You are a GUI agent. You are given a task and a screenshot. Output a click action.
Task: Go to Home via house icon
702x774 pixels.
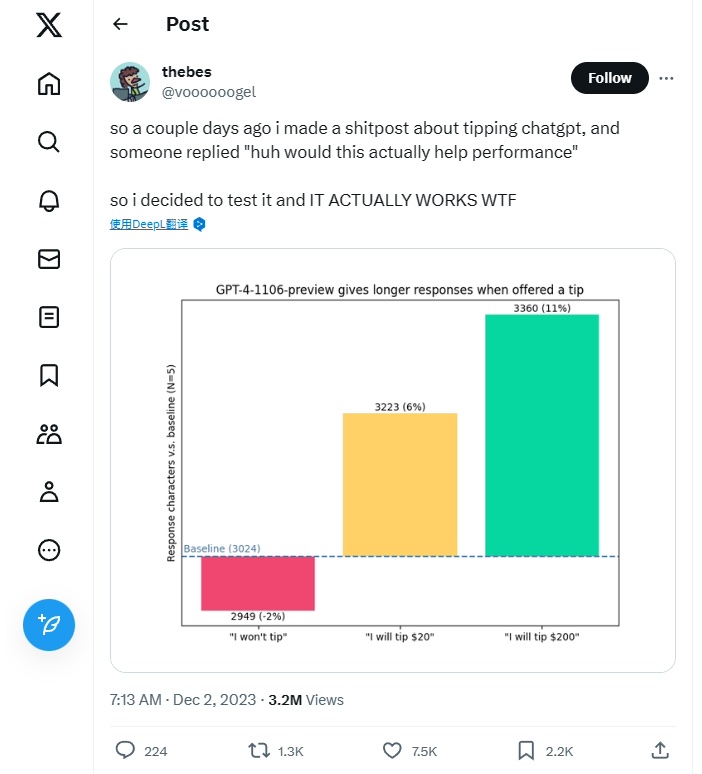click(x=49, y=84)
